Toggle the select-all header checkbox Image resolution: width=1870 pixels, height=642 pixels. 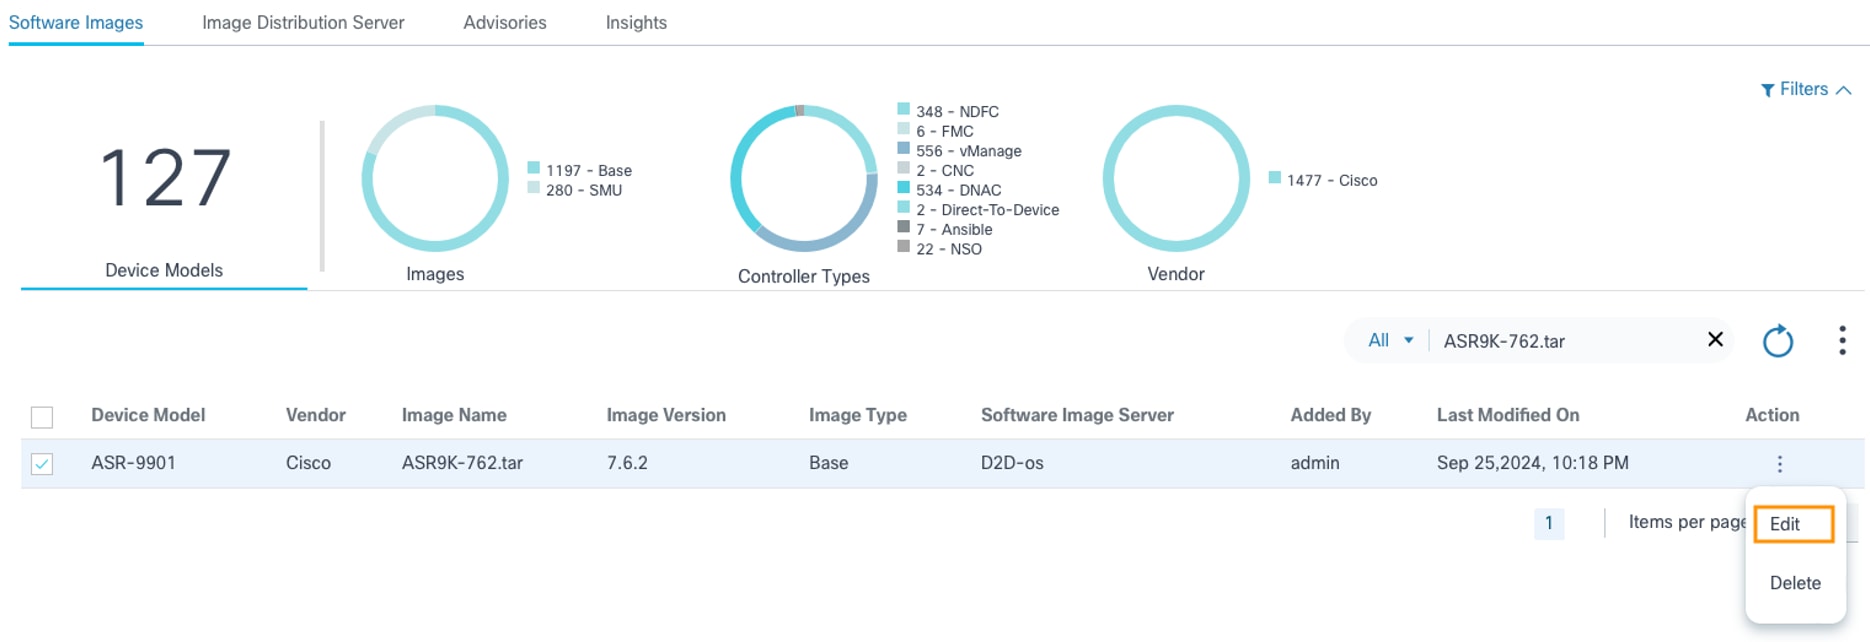pos(42,417)
